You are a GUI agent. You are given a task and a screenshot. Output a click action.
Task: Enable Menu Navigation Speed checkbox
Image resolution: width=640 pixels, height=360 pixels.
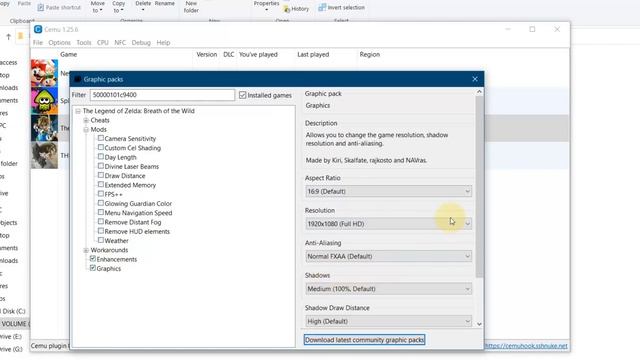point(100,212)
